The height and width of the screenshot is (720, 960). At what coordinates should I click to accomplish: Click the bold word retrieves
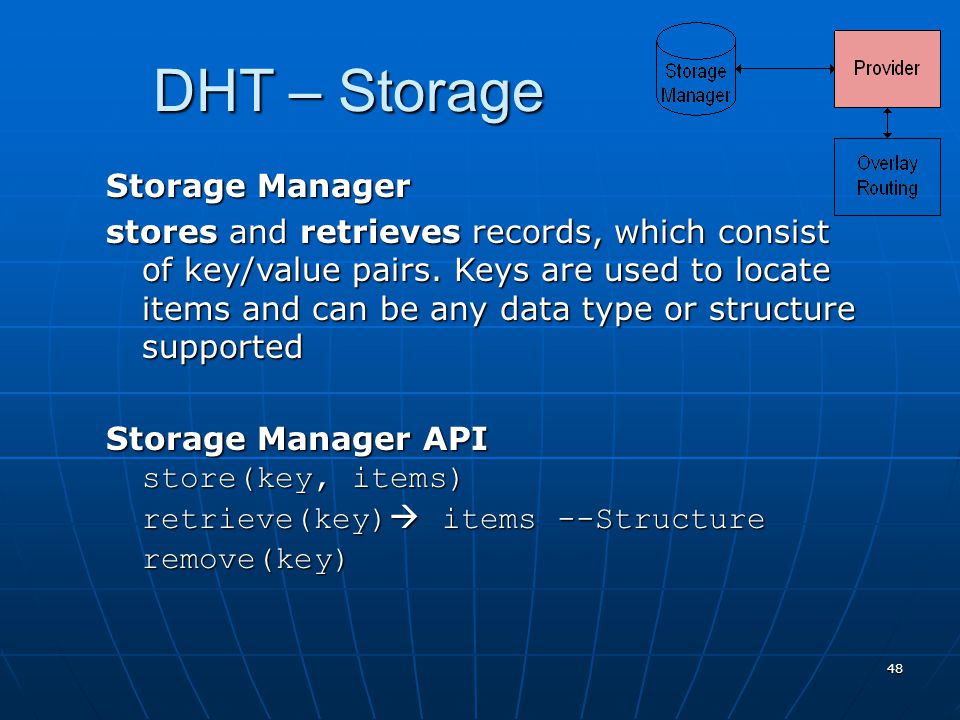tap(380, 233)
